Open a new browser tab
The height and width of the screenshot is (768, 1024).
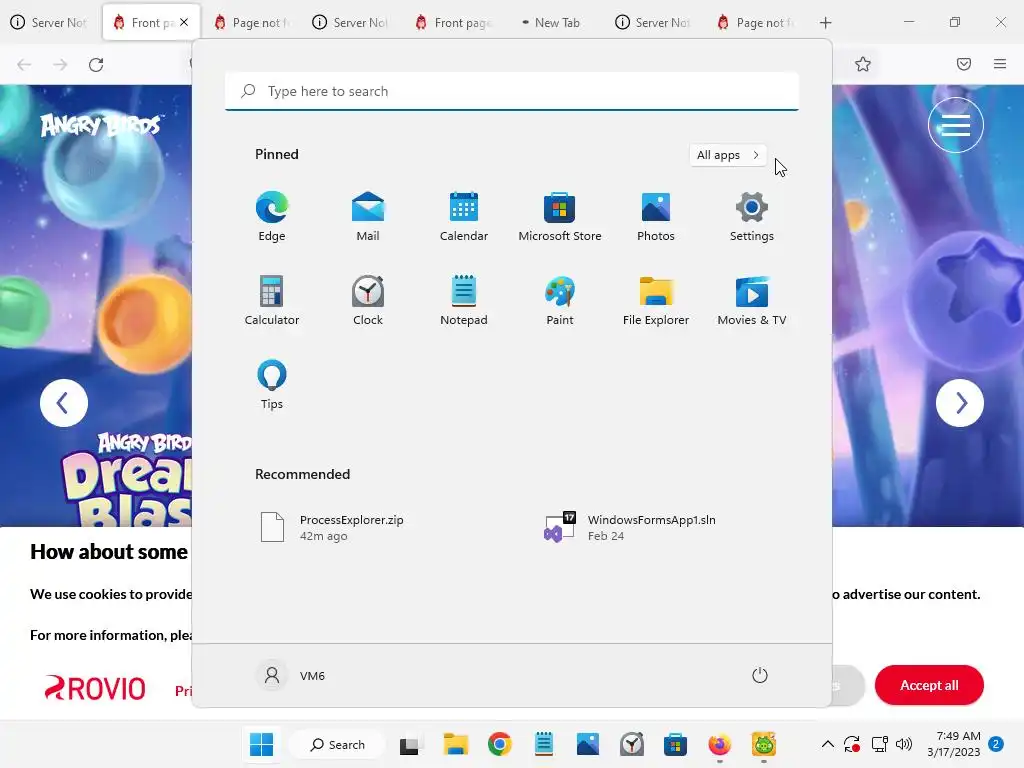pos(825,23)
